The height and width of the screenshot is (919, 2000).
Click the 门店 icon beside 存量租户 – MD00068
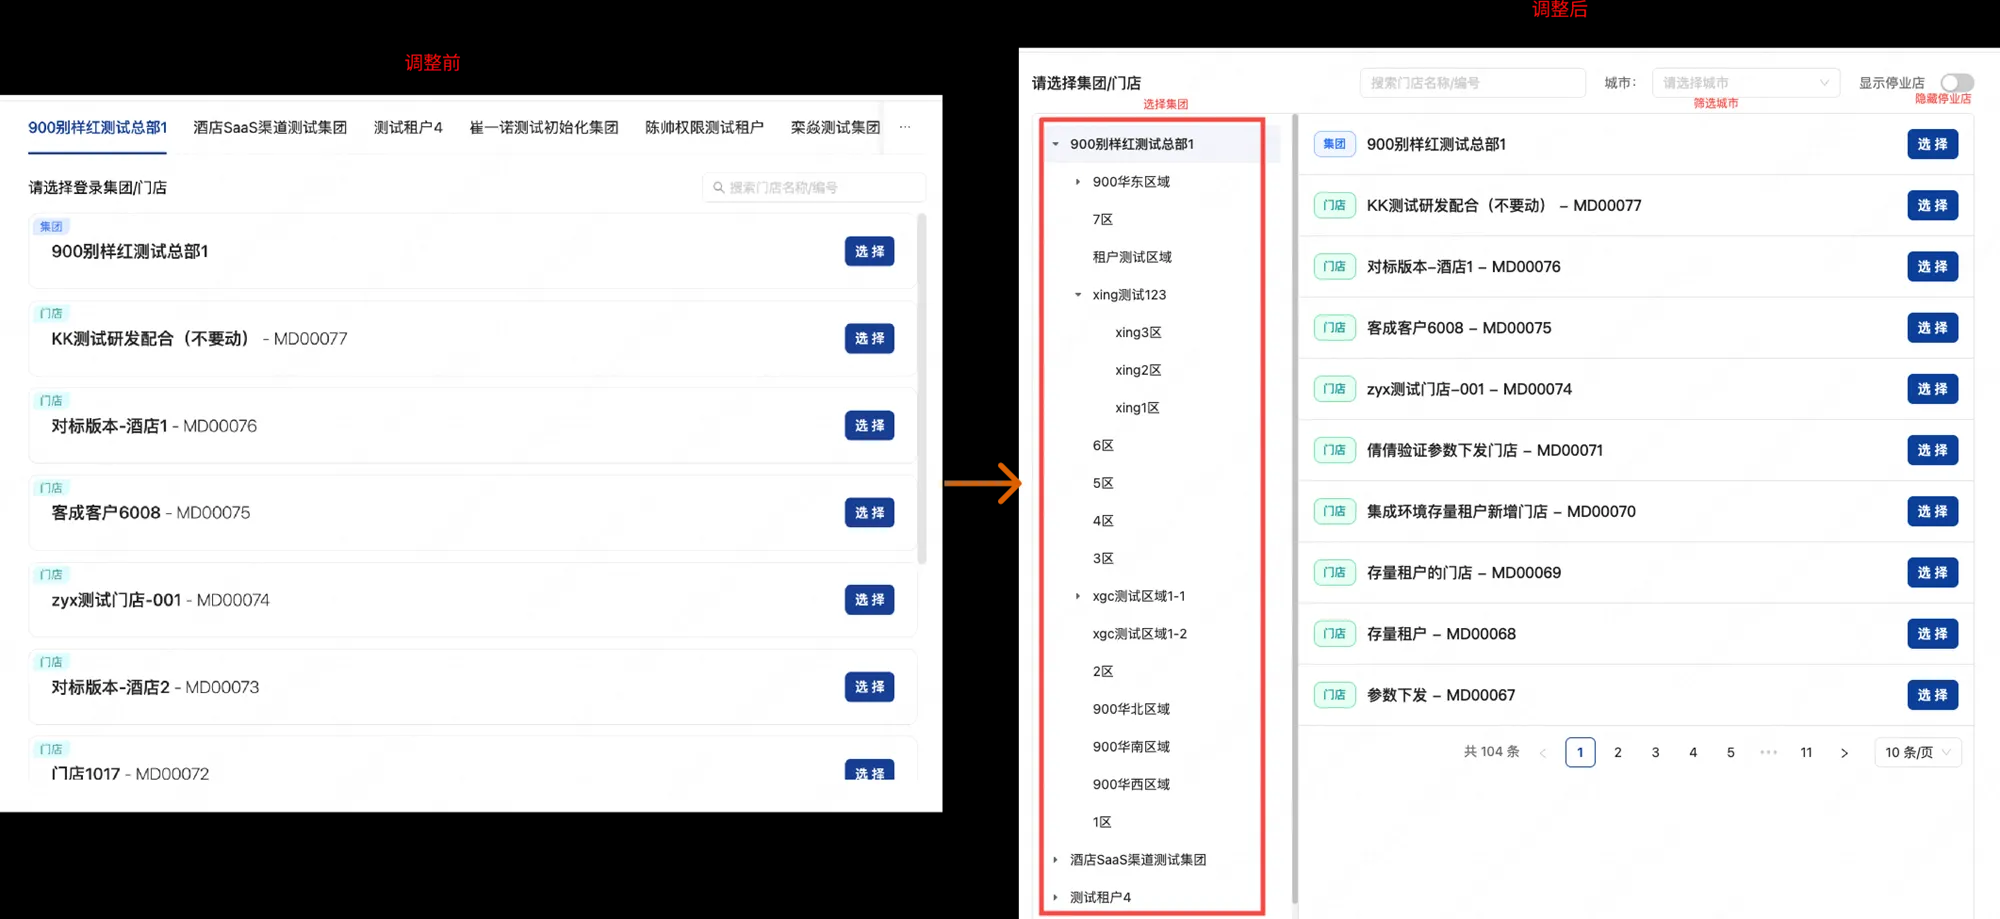[1334, 633]
